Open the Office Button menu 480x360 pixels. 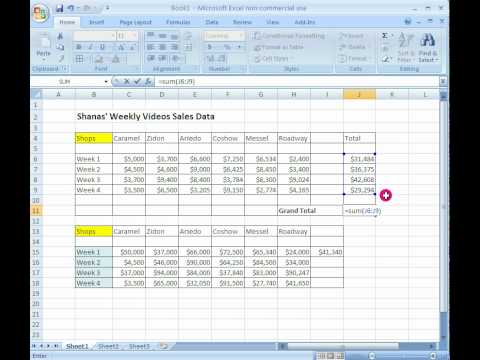coord(41,13)
